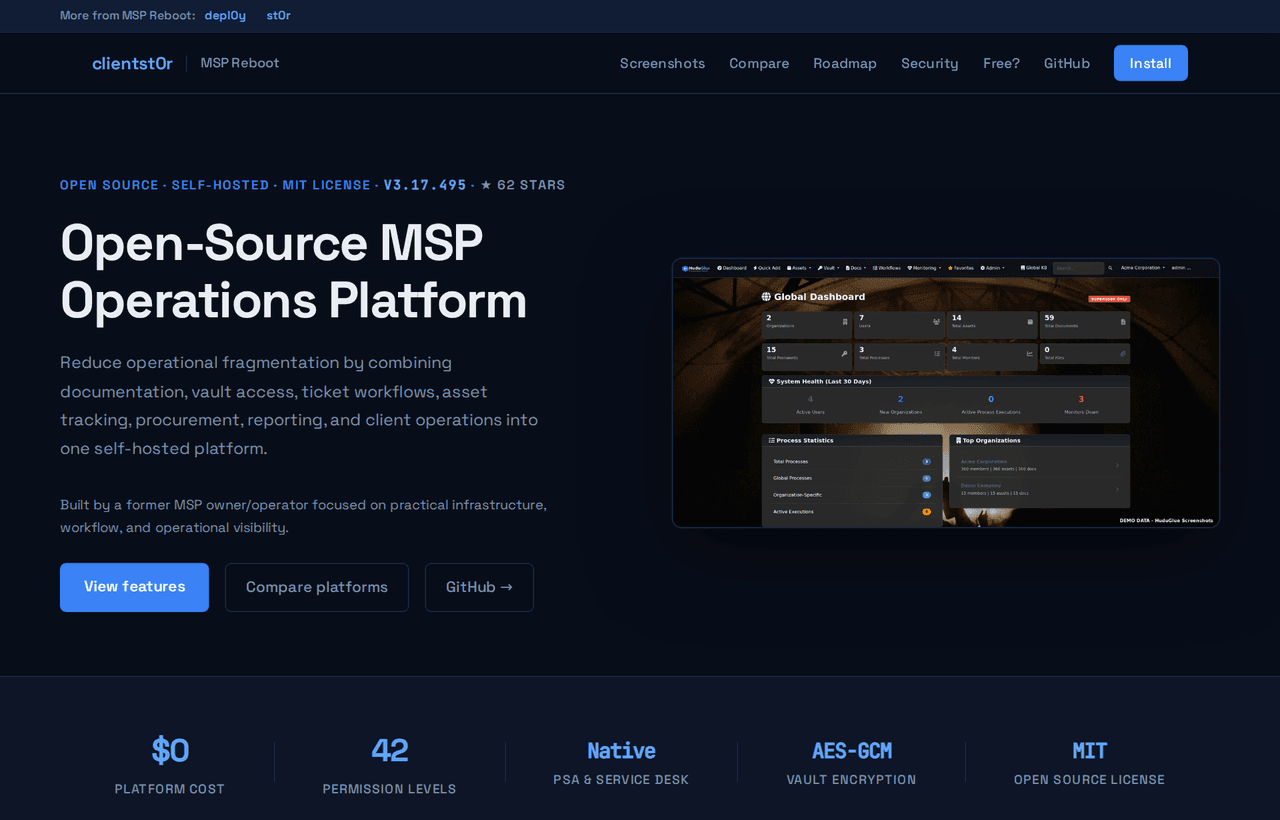Click the star icon beside 62 STARS
The height and width of the screenshot is (820, 1280).
click(x=486, y=185)
